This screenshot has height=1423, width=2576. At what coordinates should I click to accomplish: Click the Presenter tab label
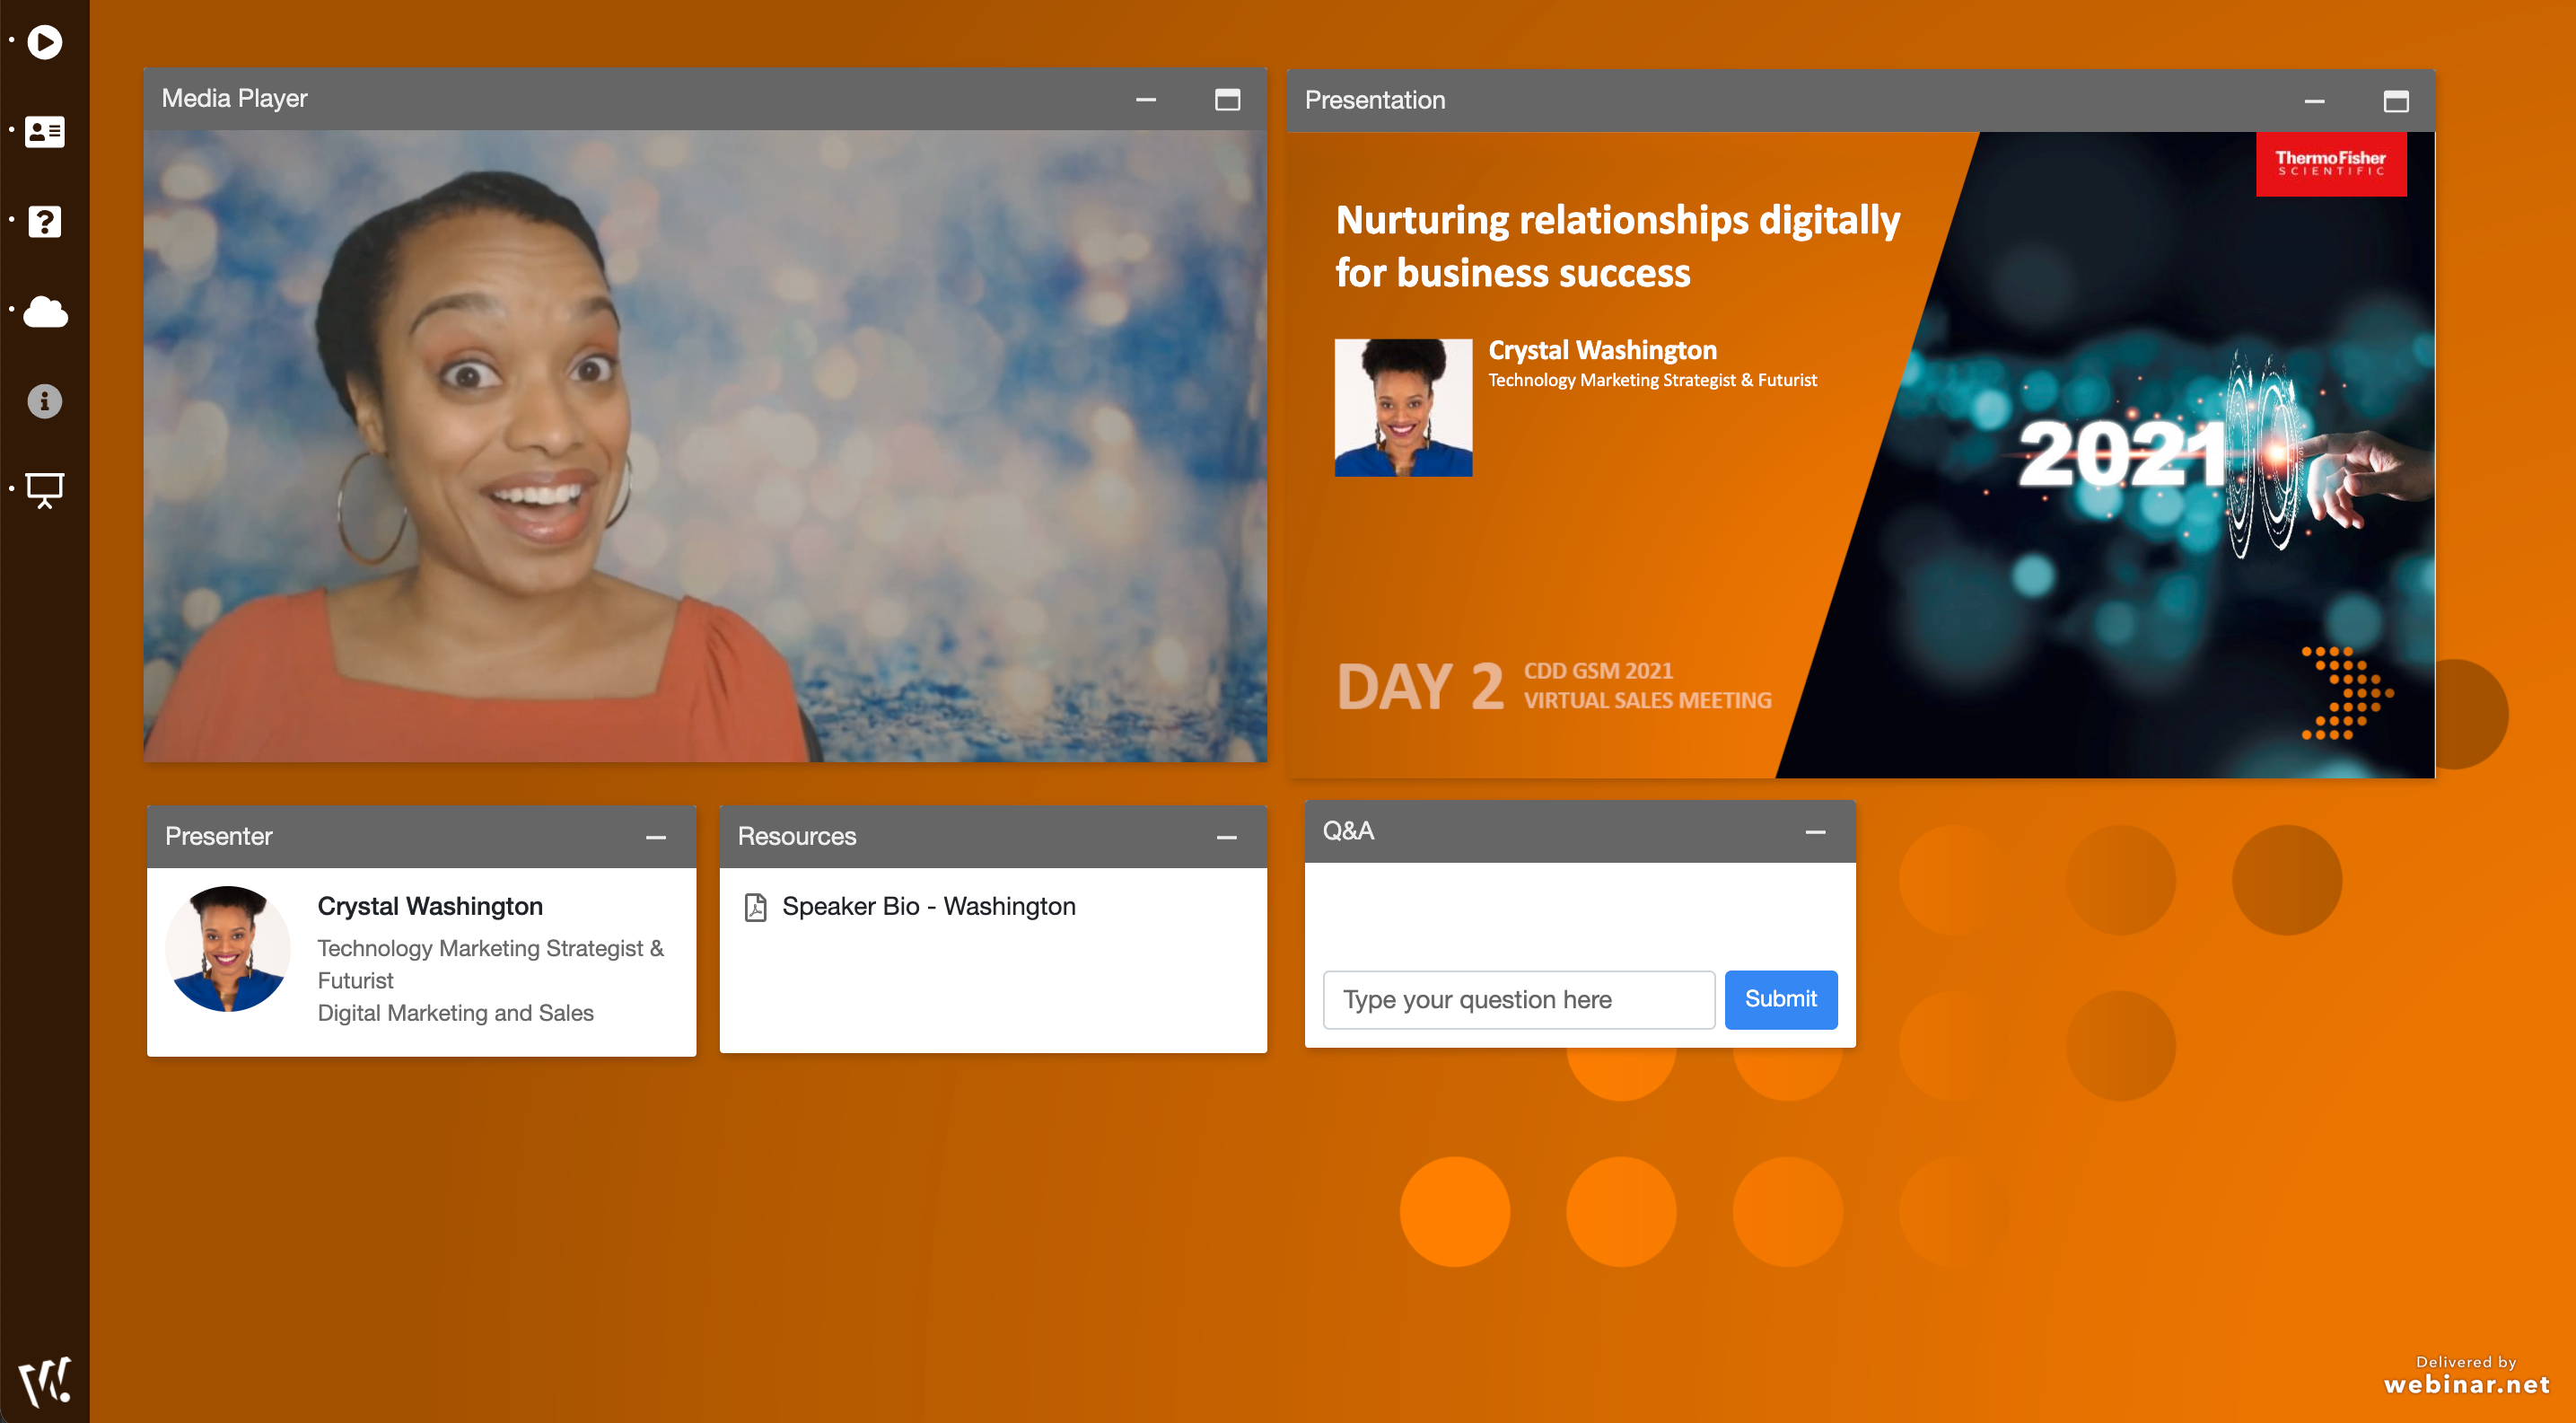[x=219, y=836]
